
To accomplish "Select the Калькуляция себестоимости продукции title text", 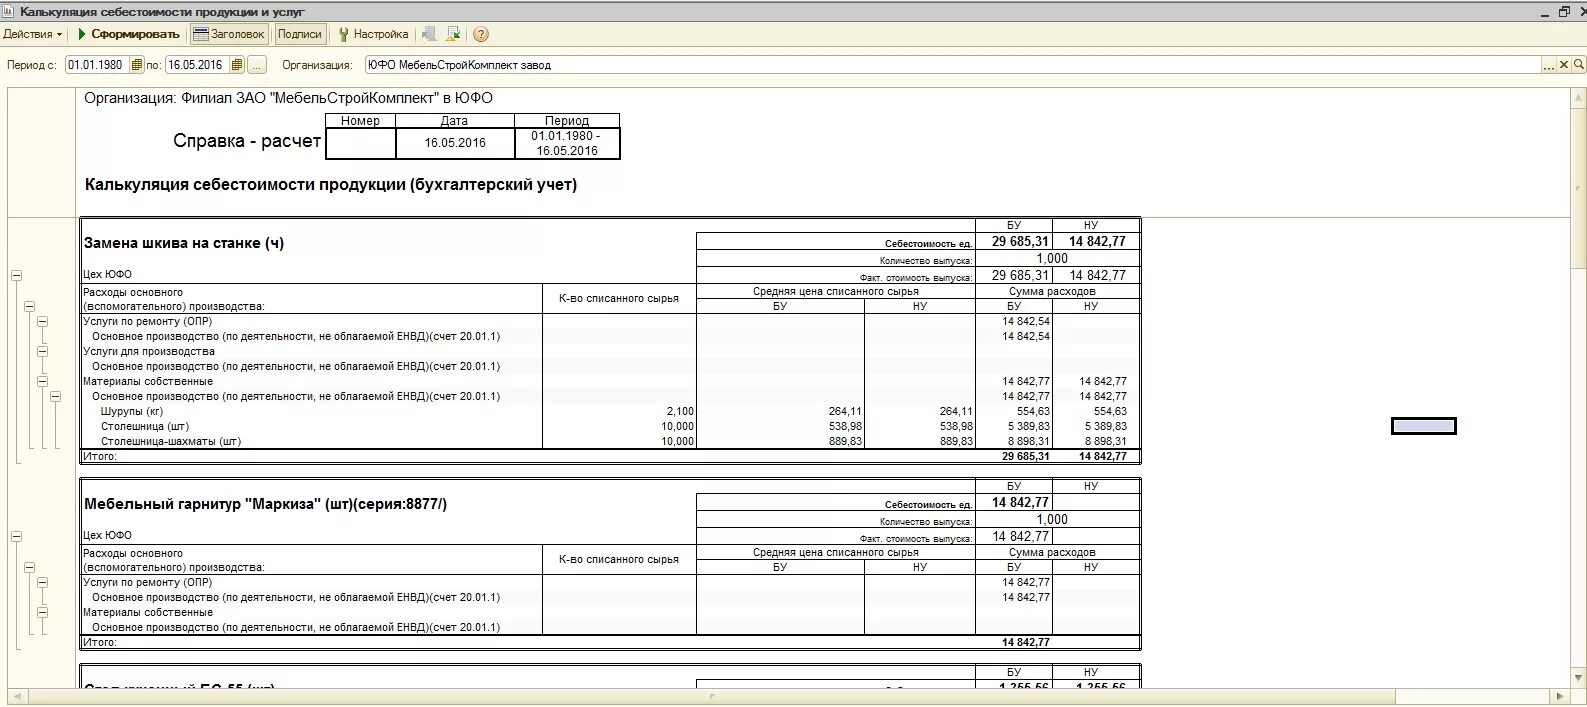I will point(331,185).
